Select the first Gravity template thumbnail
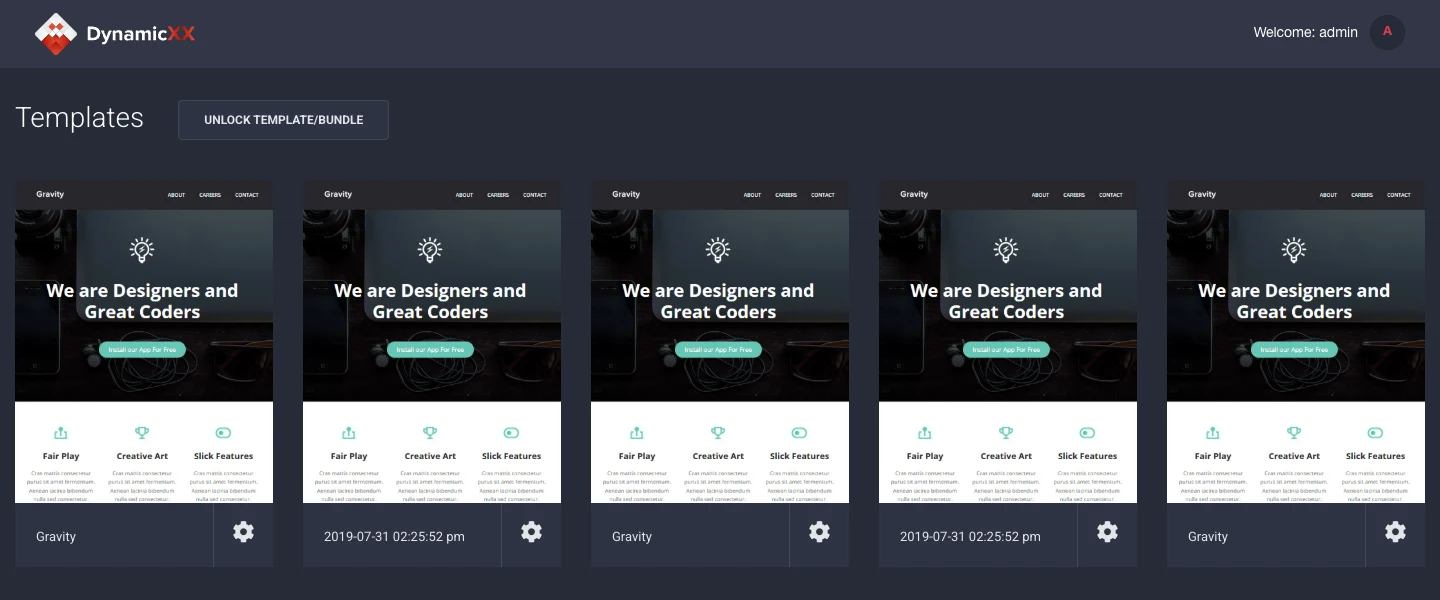 tap(144, 341)
